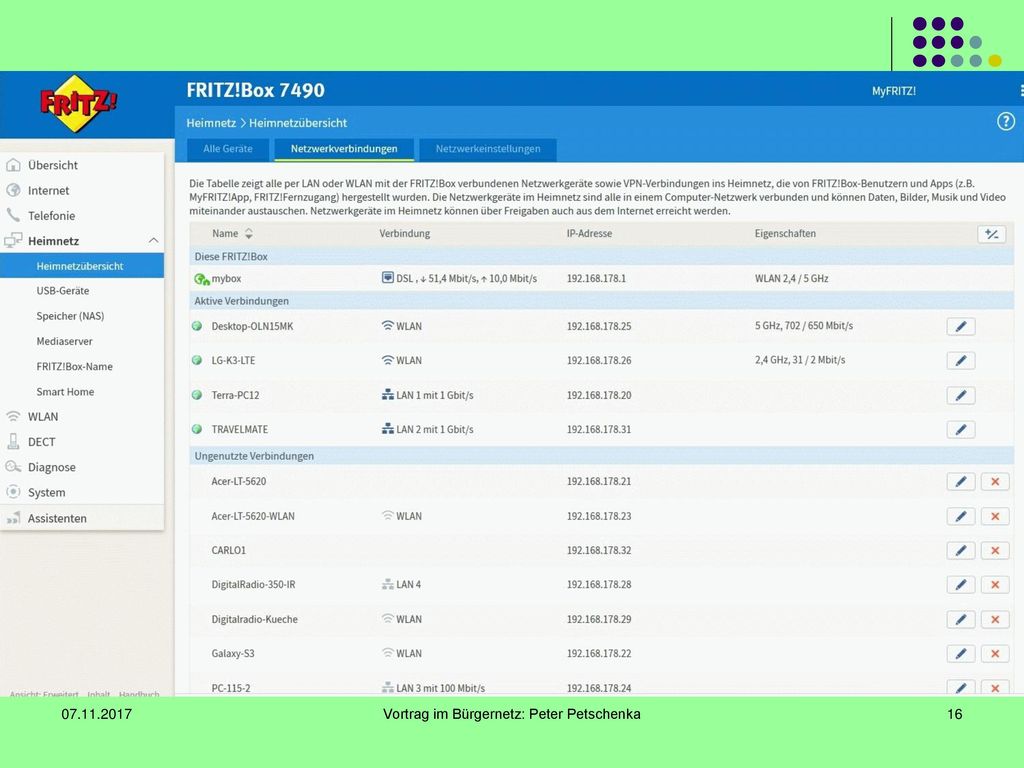Click the PC-115-2 device name

coord(231,688)
